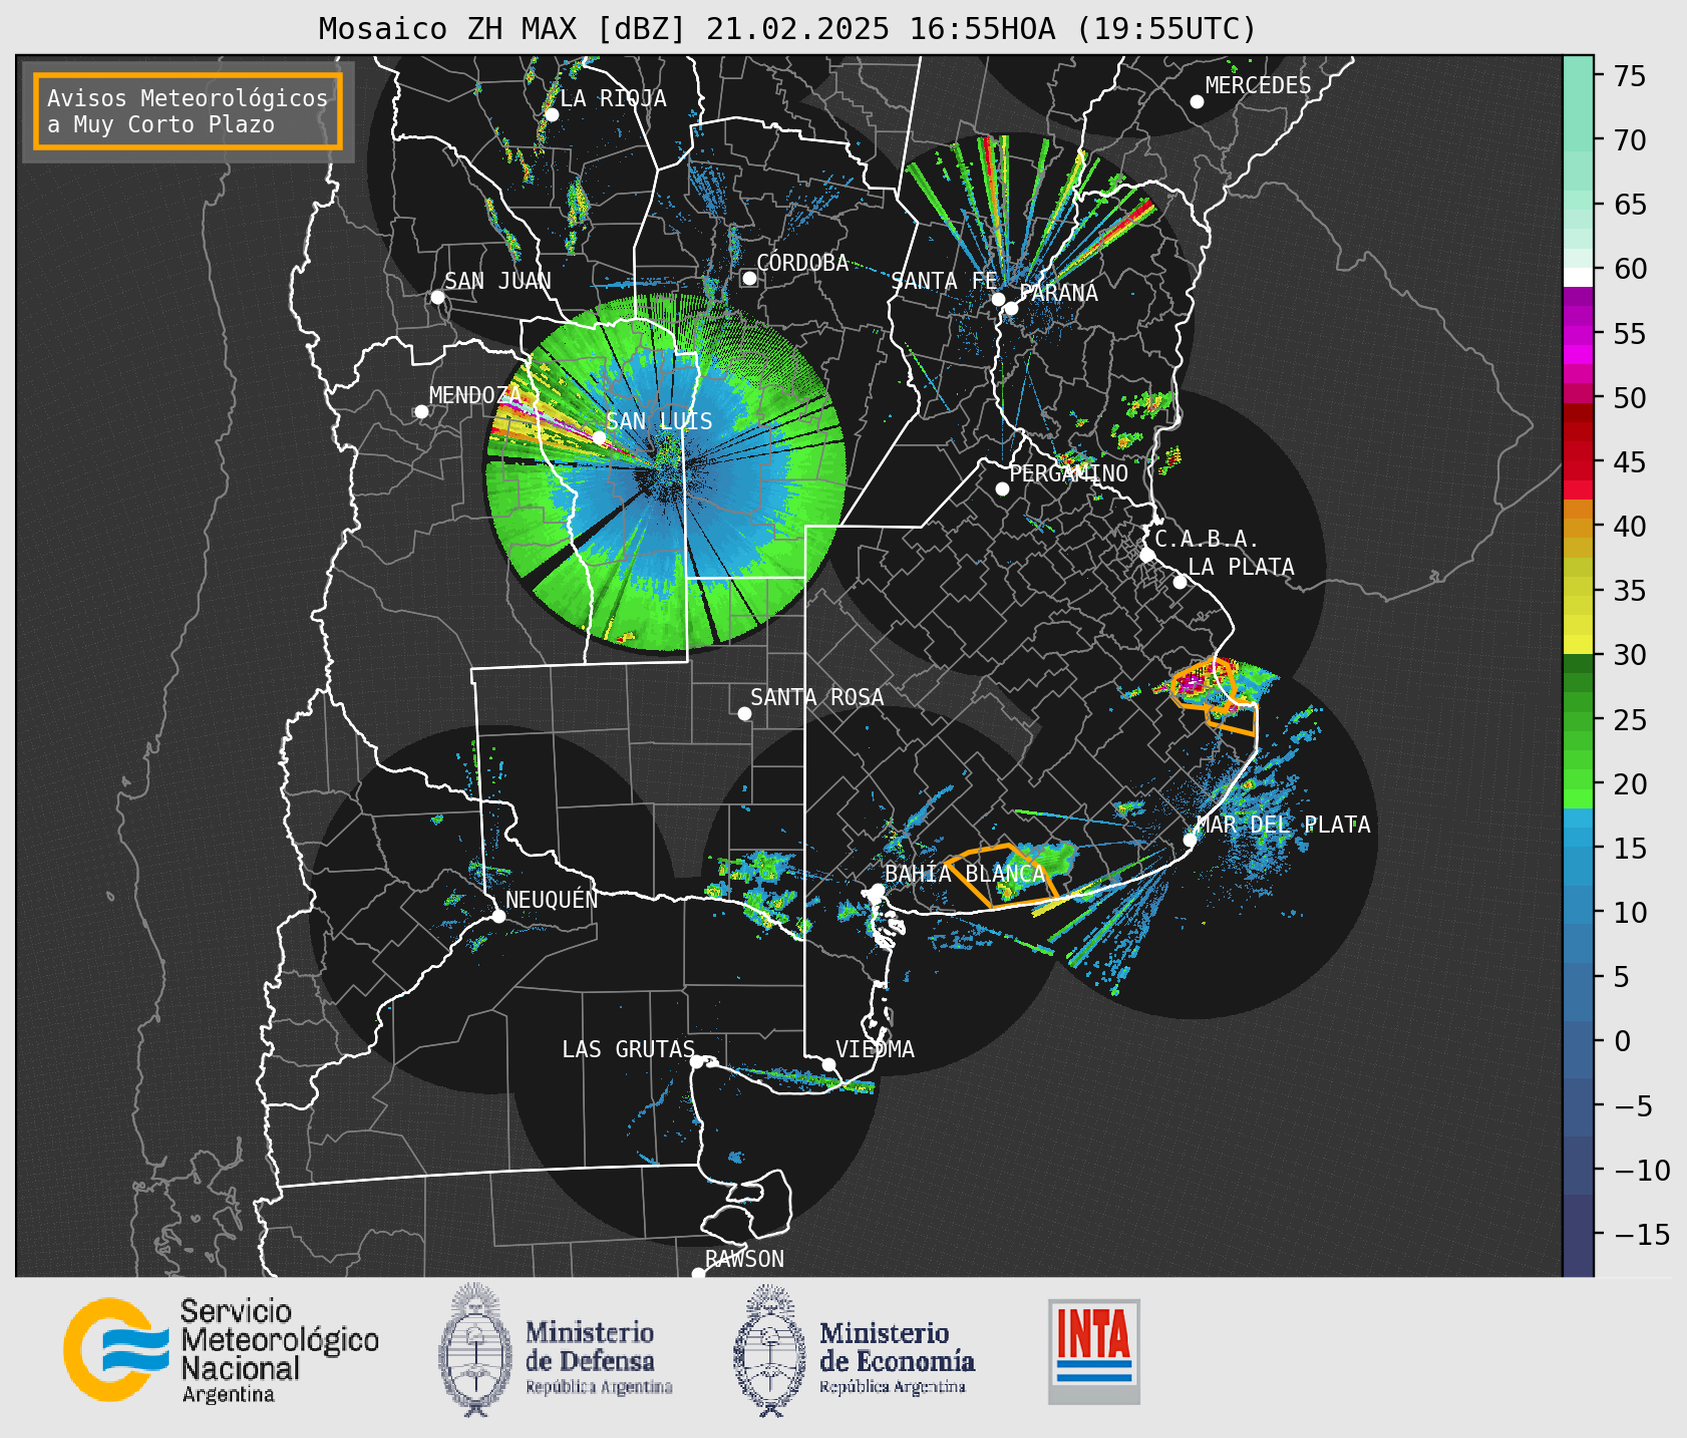Click the PERGAMINO city label
This screenshot has height=1438, width=1687.
1068,473
